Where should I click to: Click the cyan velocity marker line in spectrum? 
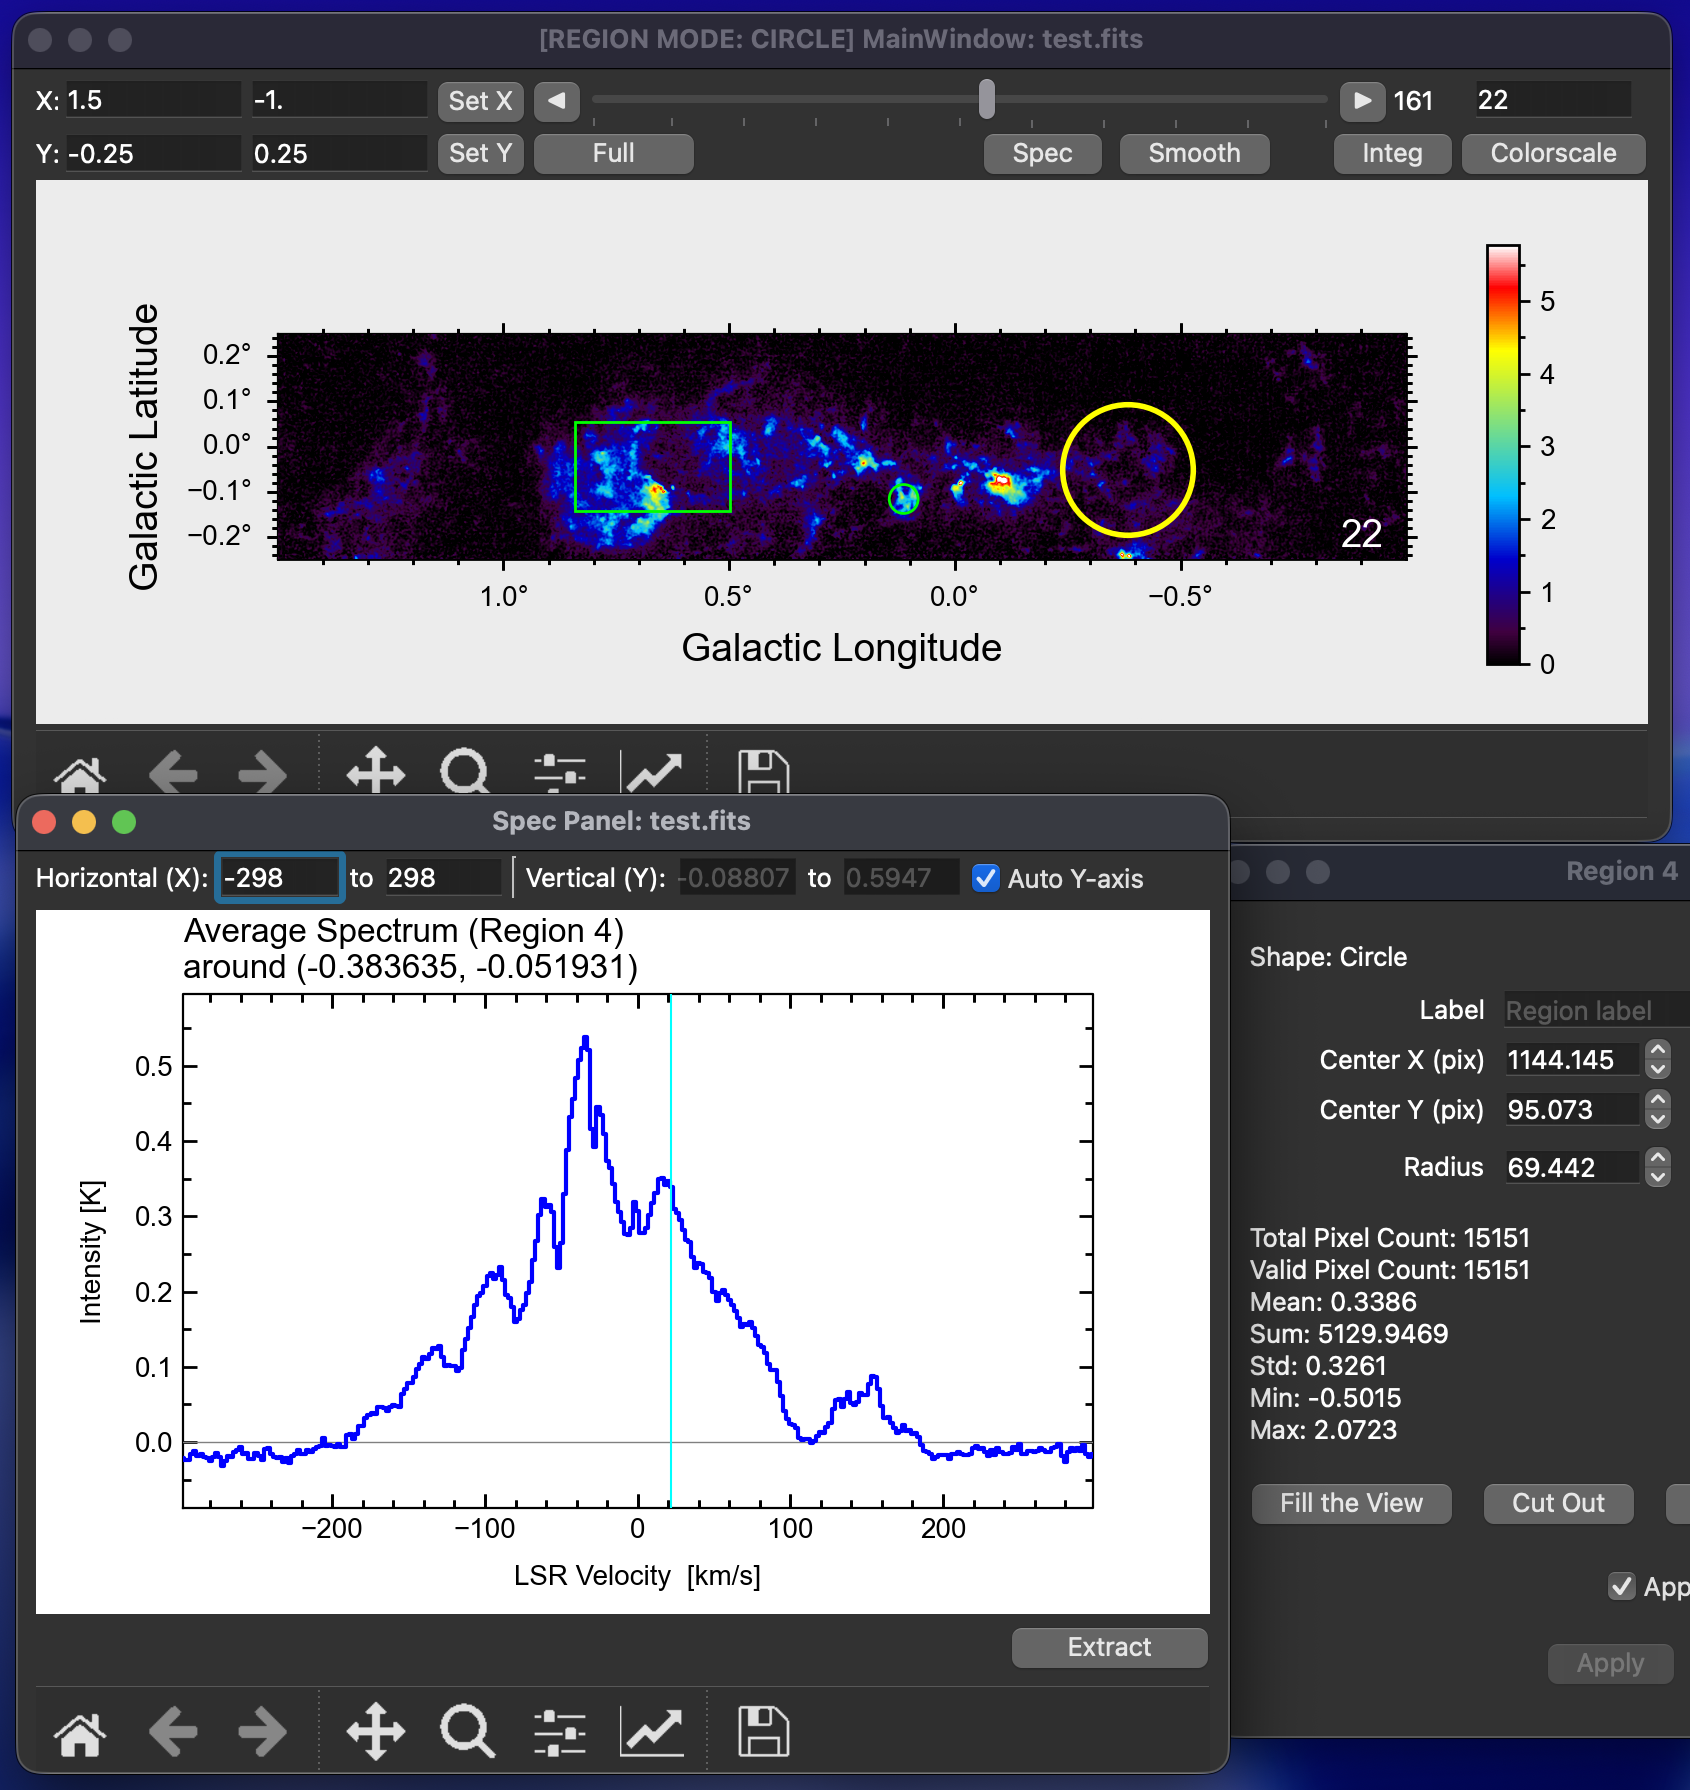(x=670, y=1250)
